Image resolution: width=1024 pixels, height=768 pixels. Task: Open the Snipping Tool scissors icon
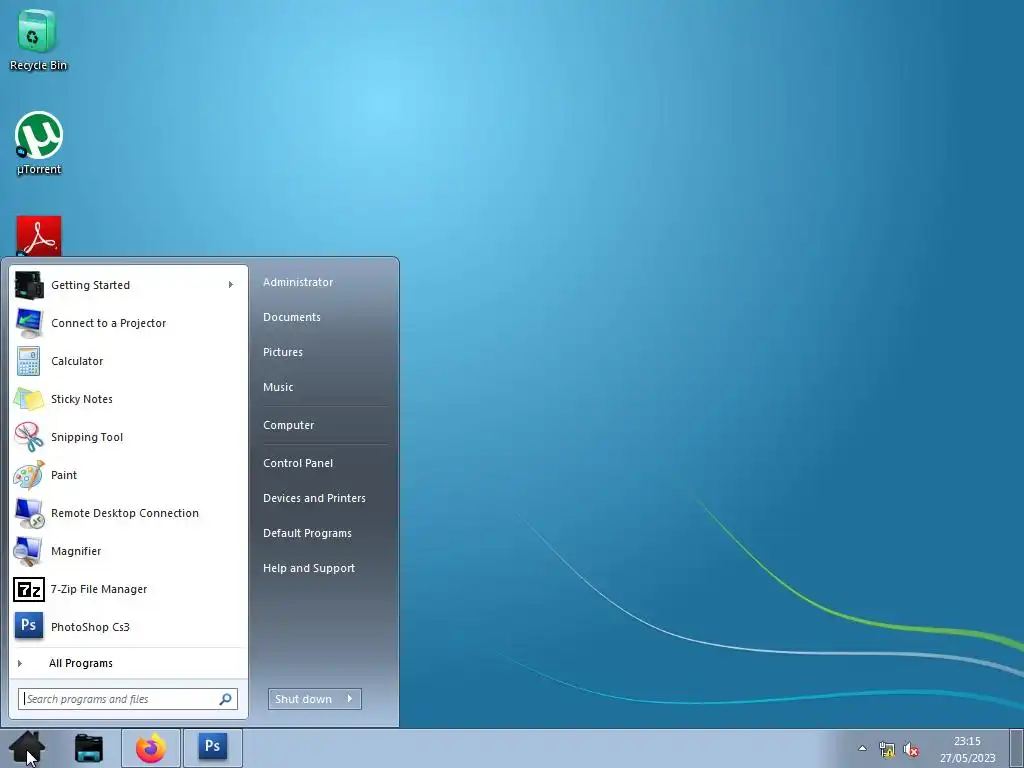pyautogui.click(x=29, y=436)
